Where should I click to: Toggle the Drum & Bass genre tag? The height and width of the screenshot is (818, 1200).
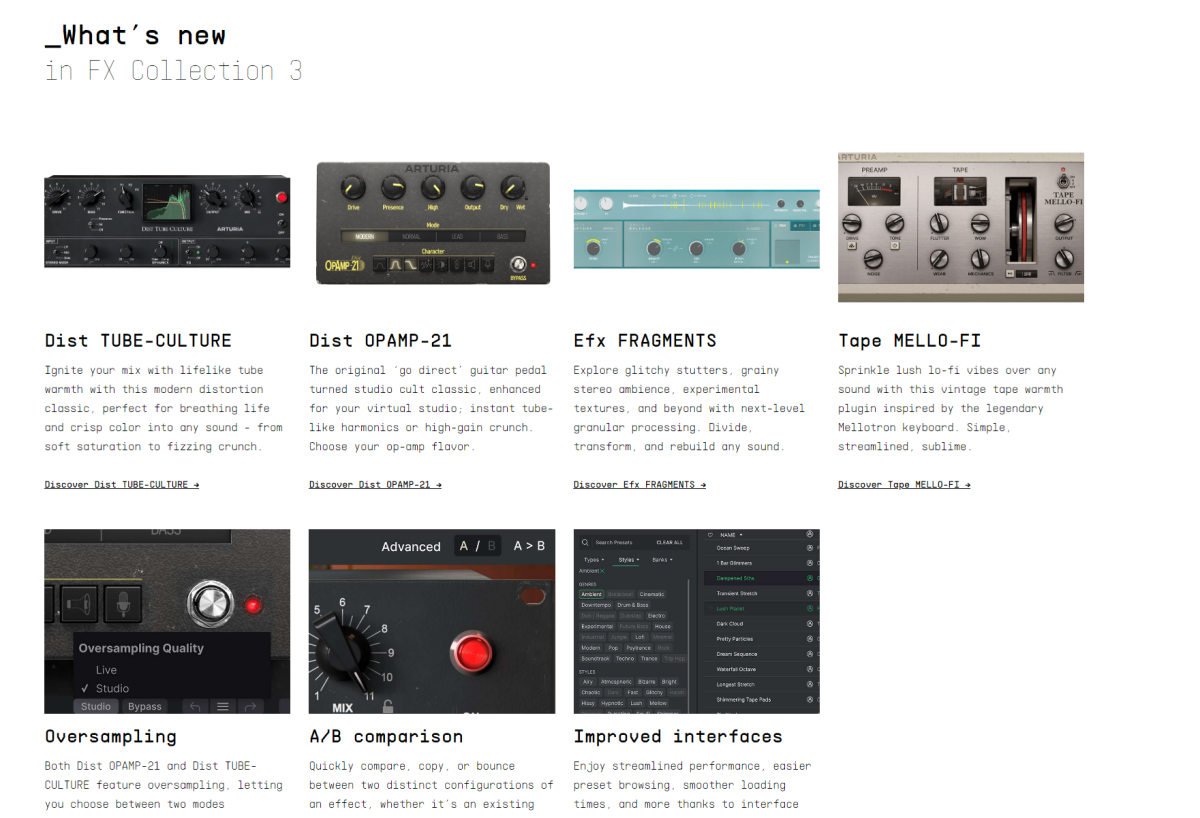click(633, 605)
